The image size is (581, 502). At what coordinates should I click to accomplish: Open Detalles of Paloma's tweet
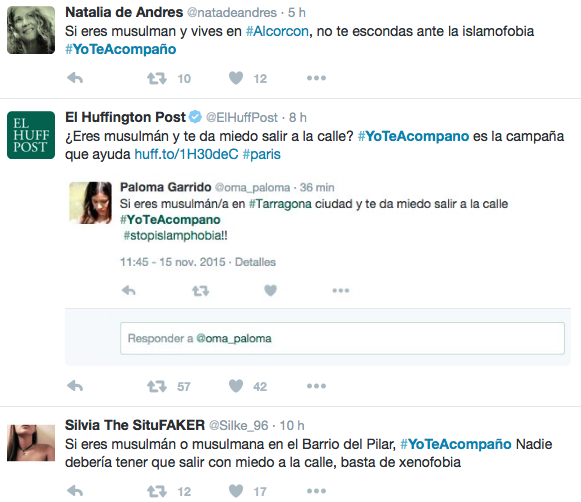(255, 262)
